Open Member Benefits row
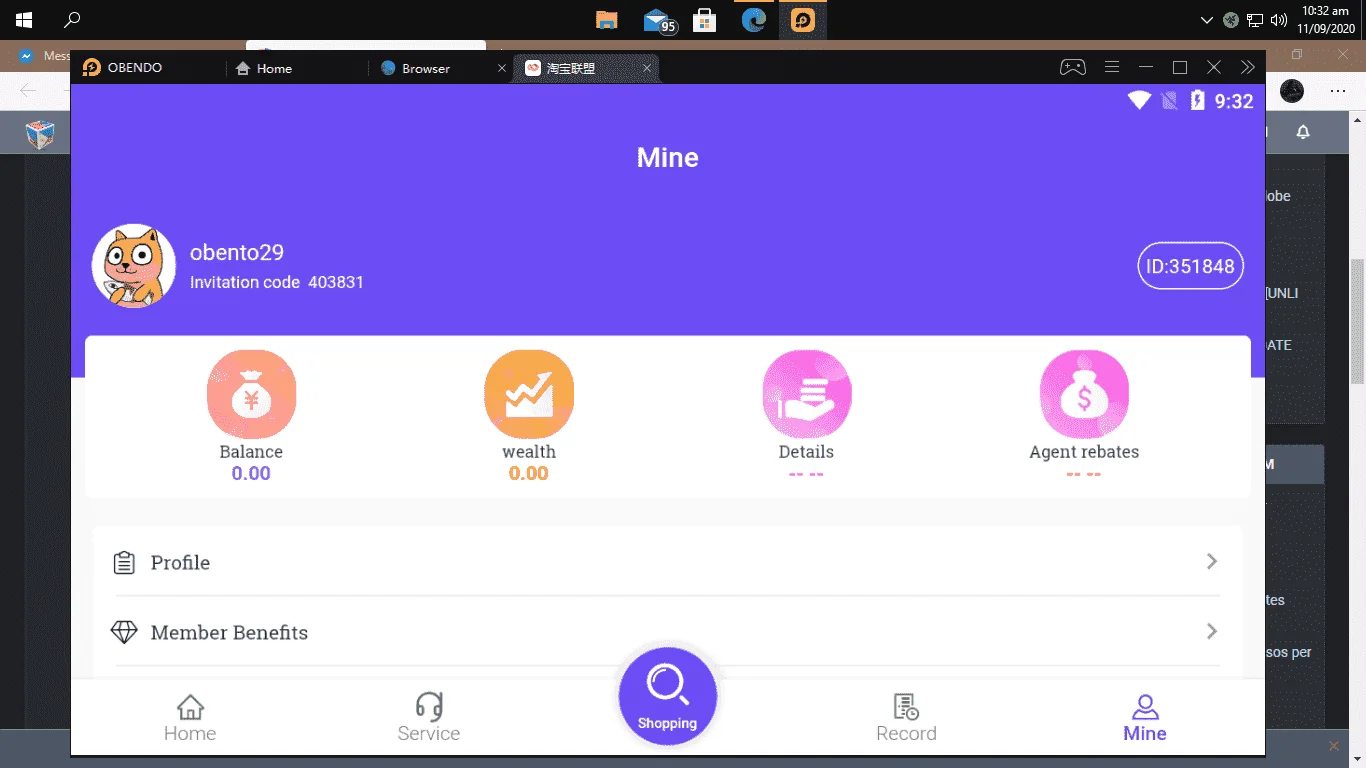 [x=667, y=632]
